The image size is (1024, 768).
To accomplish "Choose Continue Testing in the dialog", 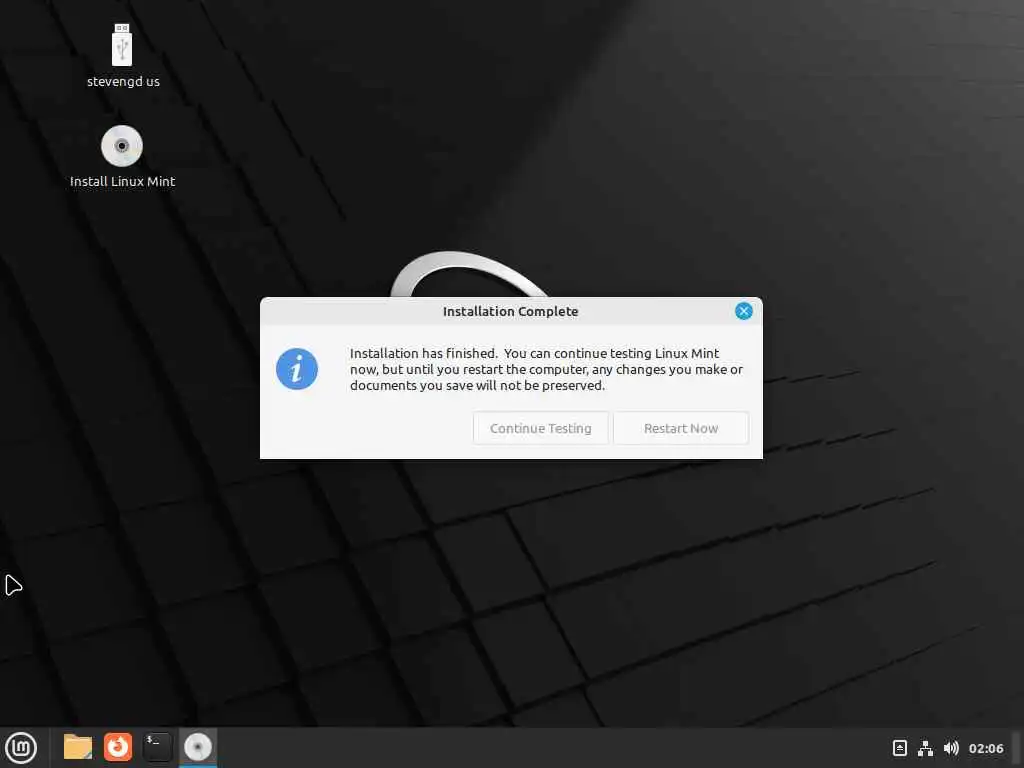I will [x=541, y=428].
